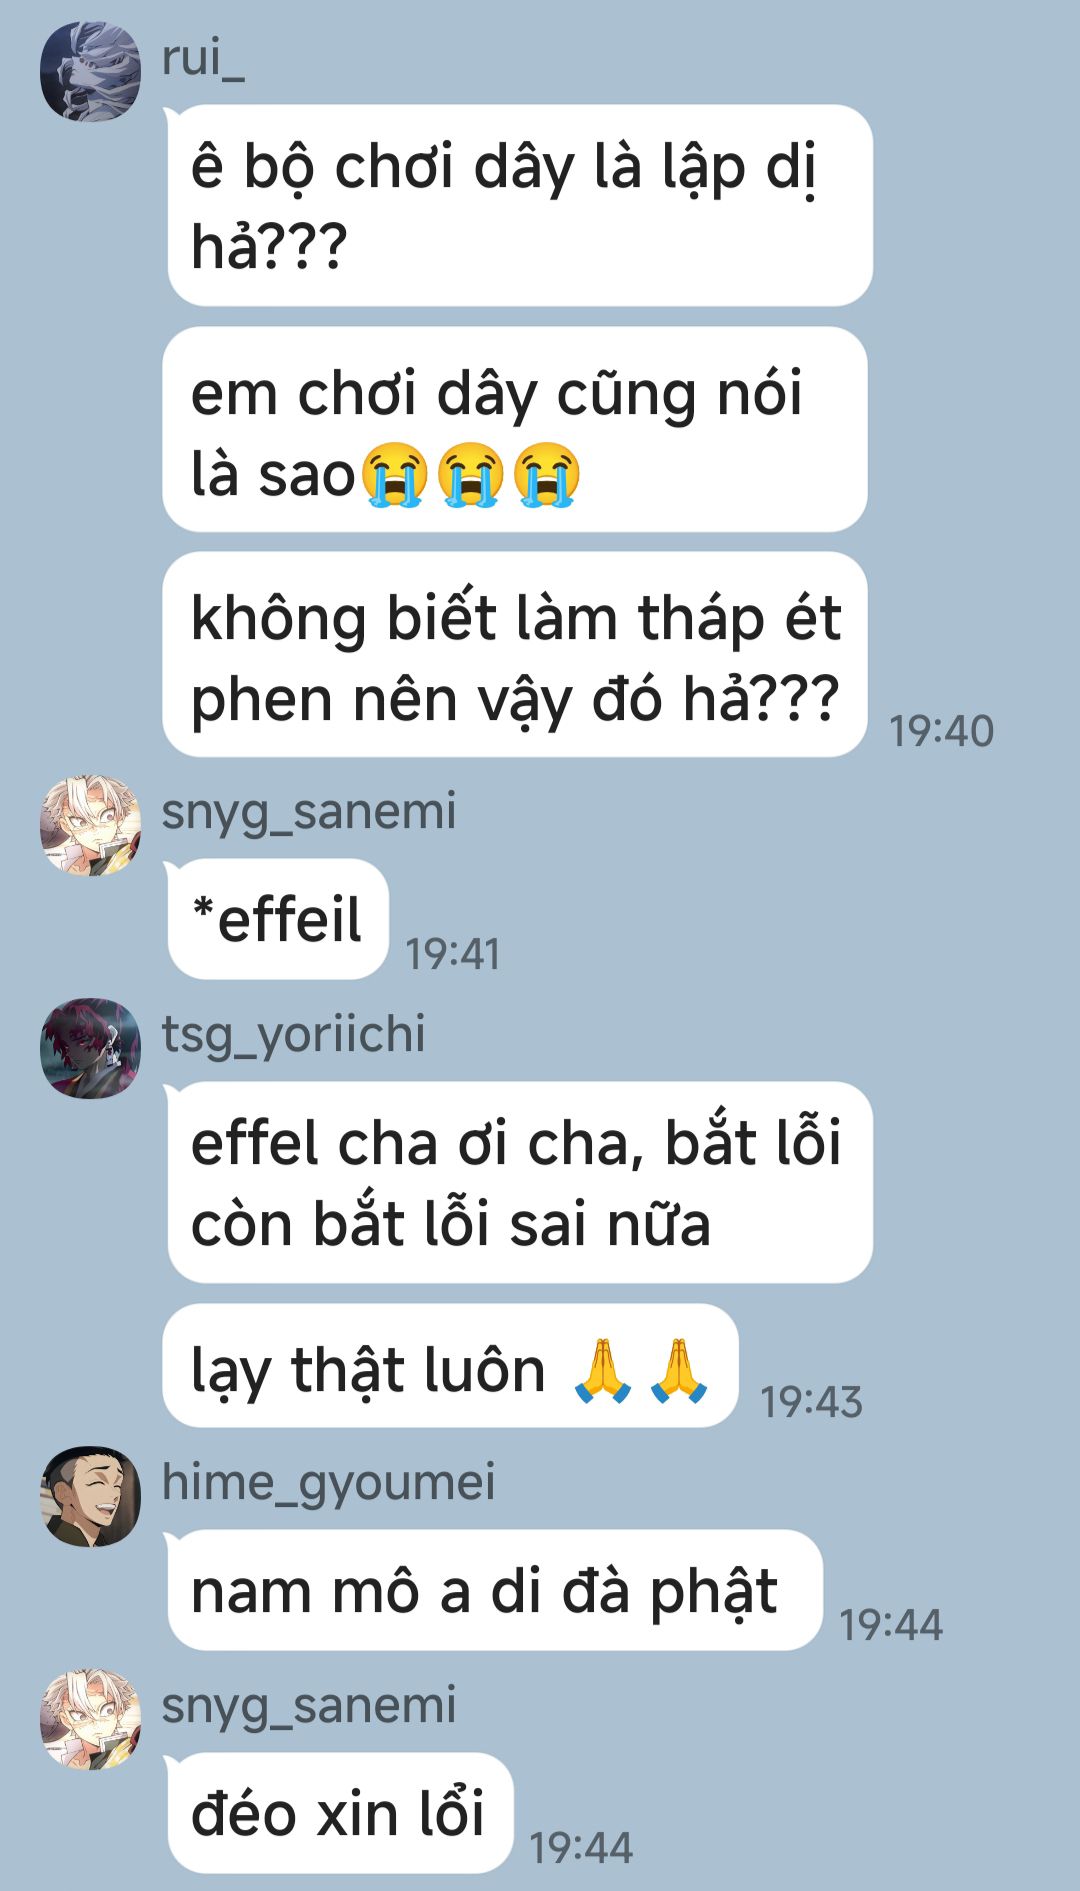Open tsg_yoriichi's avatar picture
The width and height of the screenshot is (1080, 1891).
(x=90, y=1048)
